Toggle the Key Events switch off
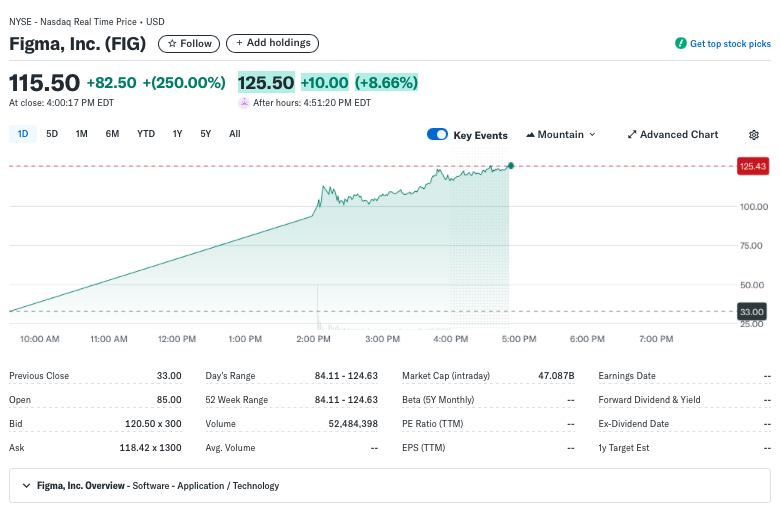Viewport: 780px width, 511px height. (437, 135)
